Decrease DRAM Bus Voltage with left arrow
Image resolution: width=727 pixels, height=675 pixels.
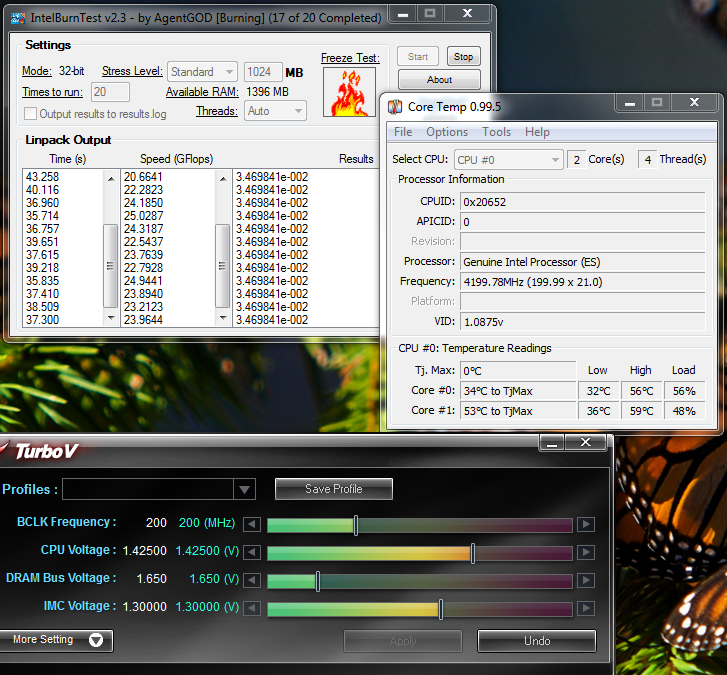click(252, 580)
